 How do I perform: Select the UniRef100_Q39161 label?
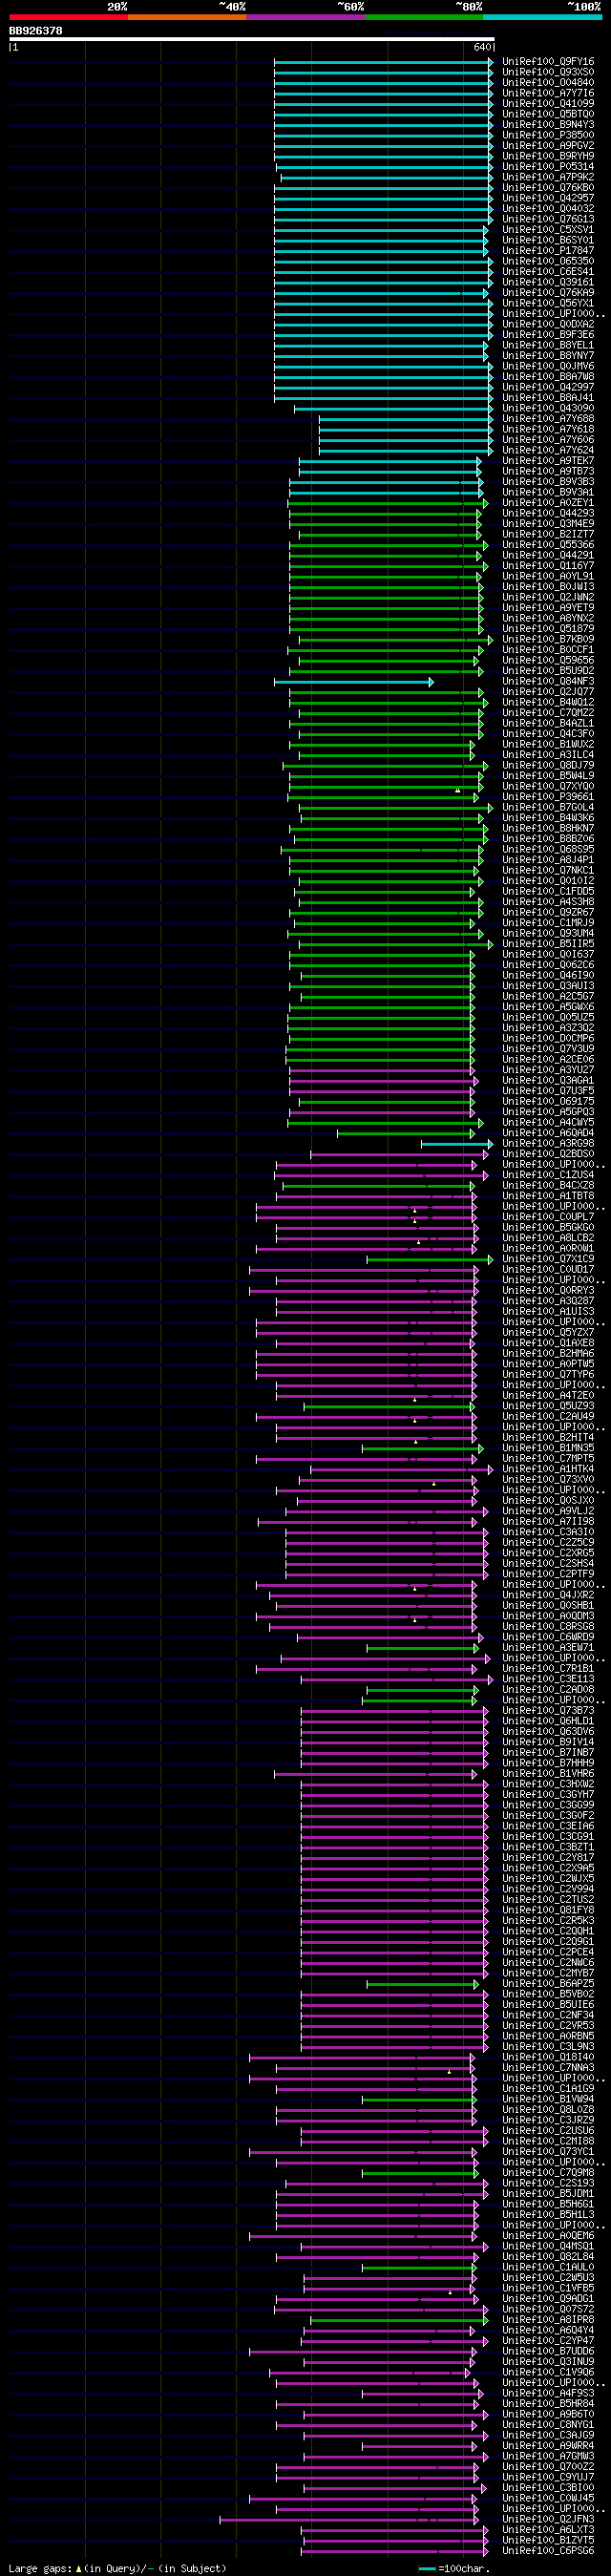[548, 282]
